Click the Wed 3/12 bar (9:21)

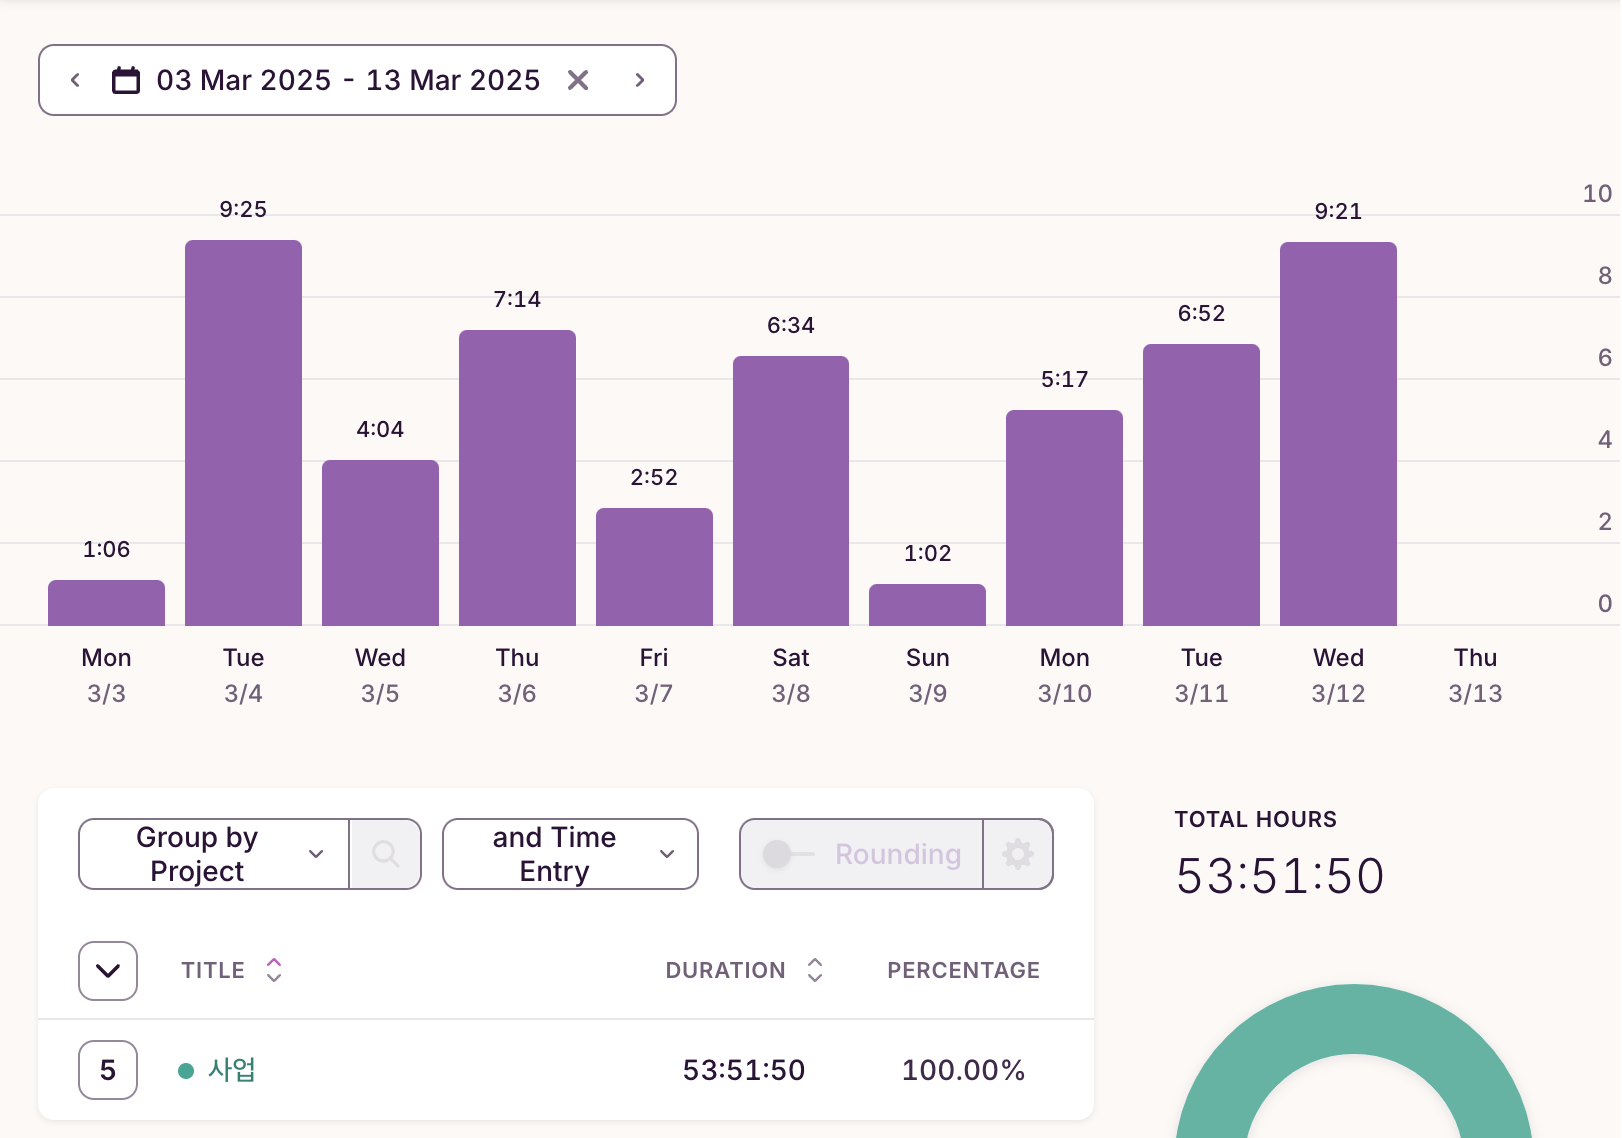click(1338, 434)
